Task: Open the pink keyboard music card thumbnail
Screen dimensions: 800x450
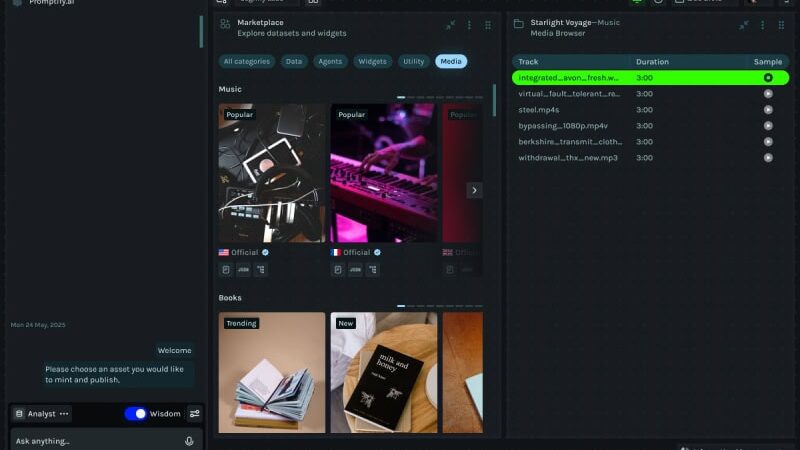Action: pos(384,173)
